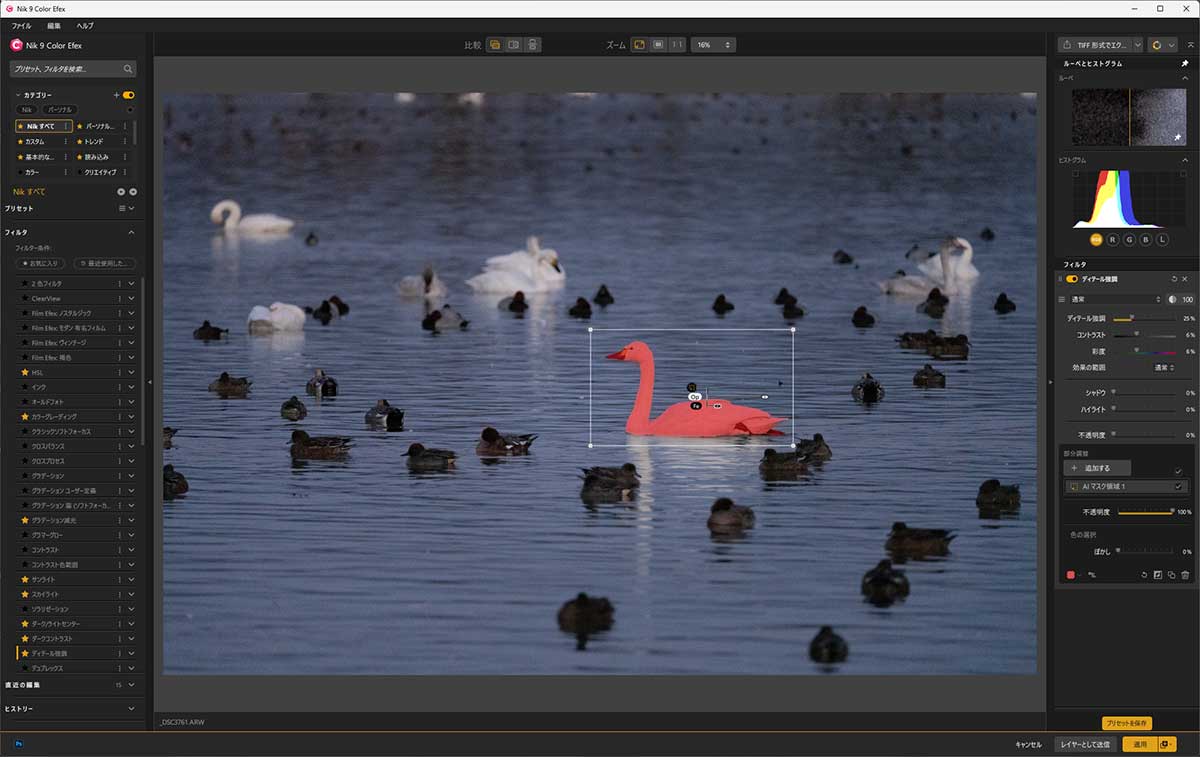
Task: Click the pin icon in the Loupe and Histogram header
Action: coord(1185,63)
